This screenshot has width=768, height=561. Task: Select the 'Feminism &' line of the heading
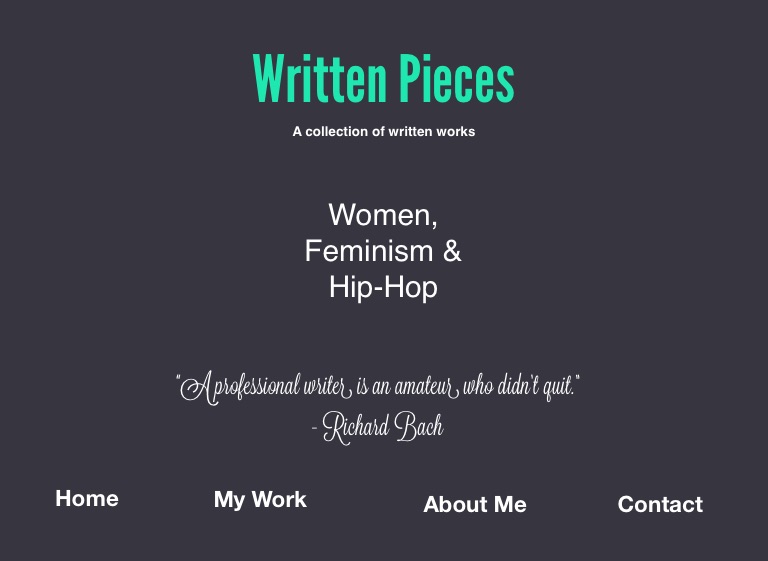(383, 250)
